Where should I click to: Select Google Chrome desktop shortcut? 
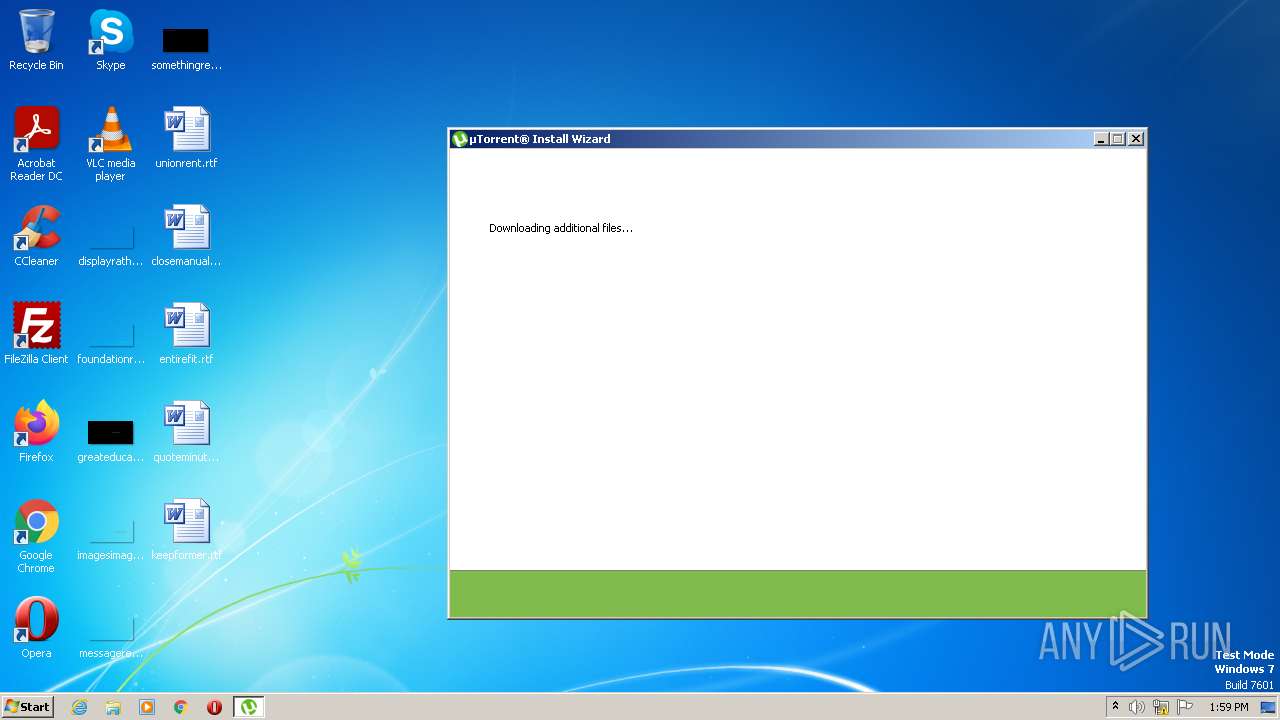tap(36, 536)
